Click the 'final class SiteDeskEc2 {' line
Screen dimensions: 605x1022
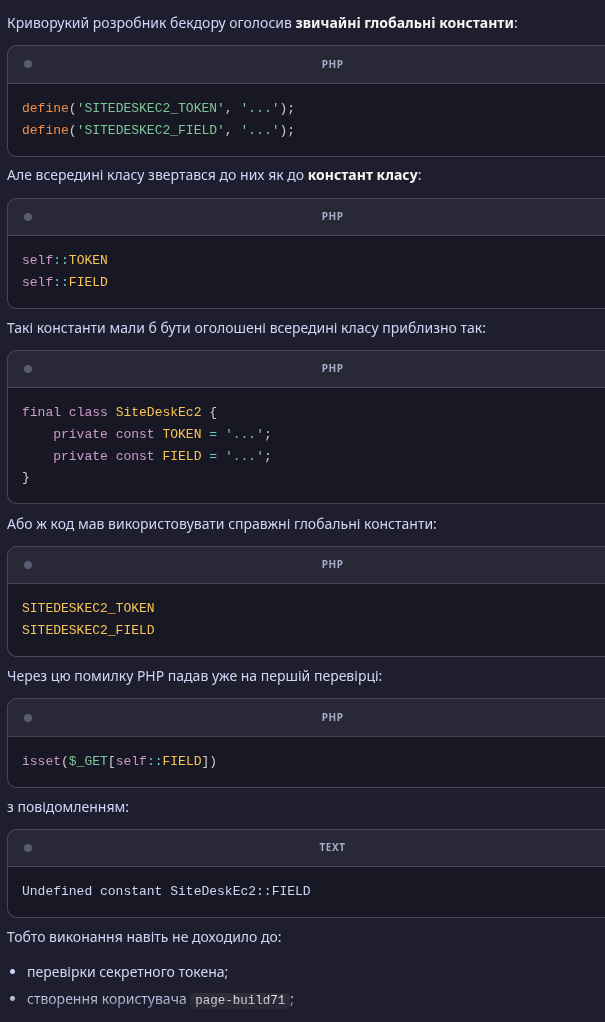click(x=119, y=412)
